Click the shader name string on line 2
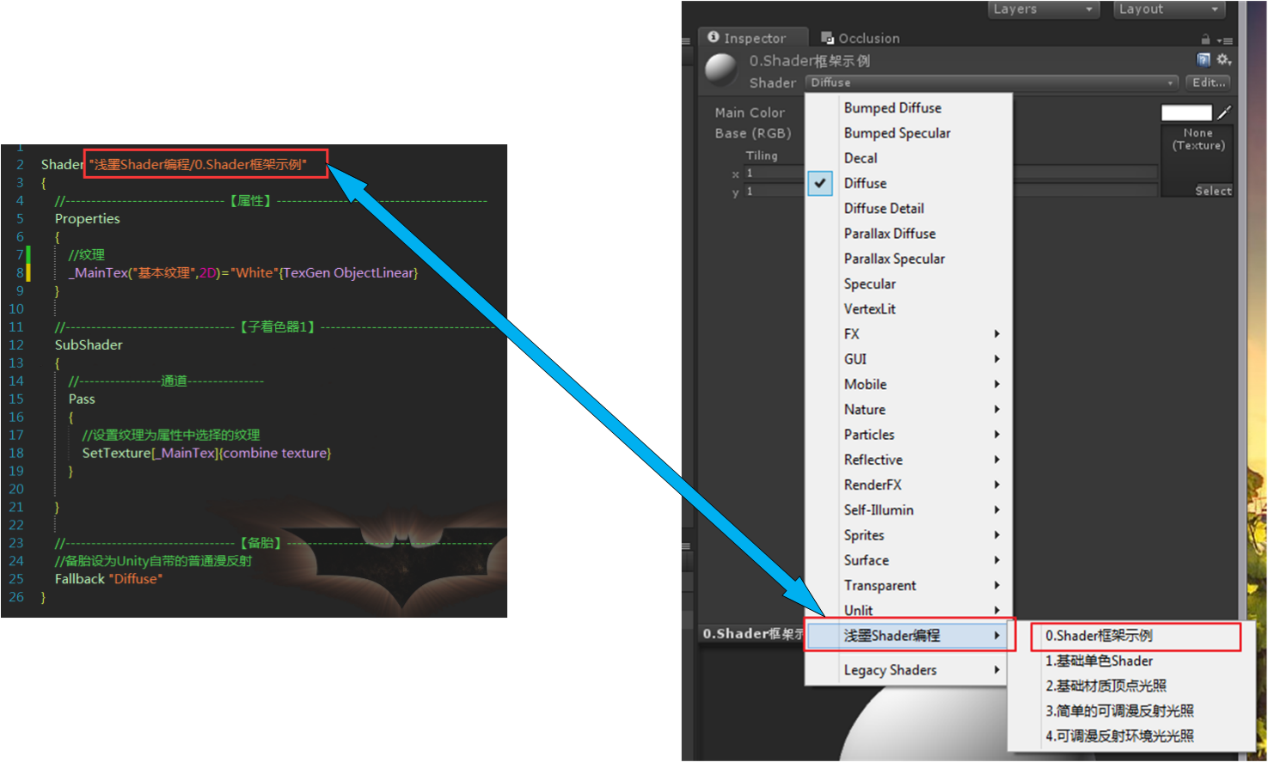The height and width of the screenshot is (762, 1268). pos(197,164)
